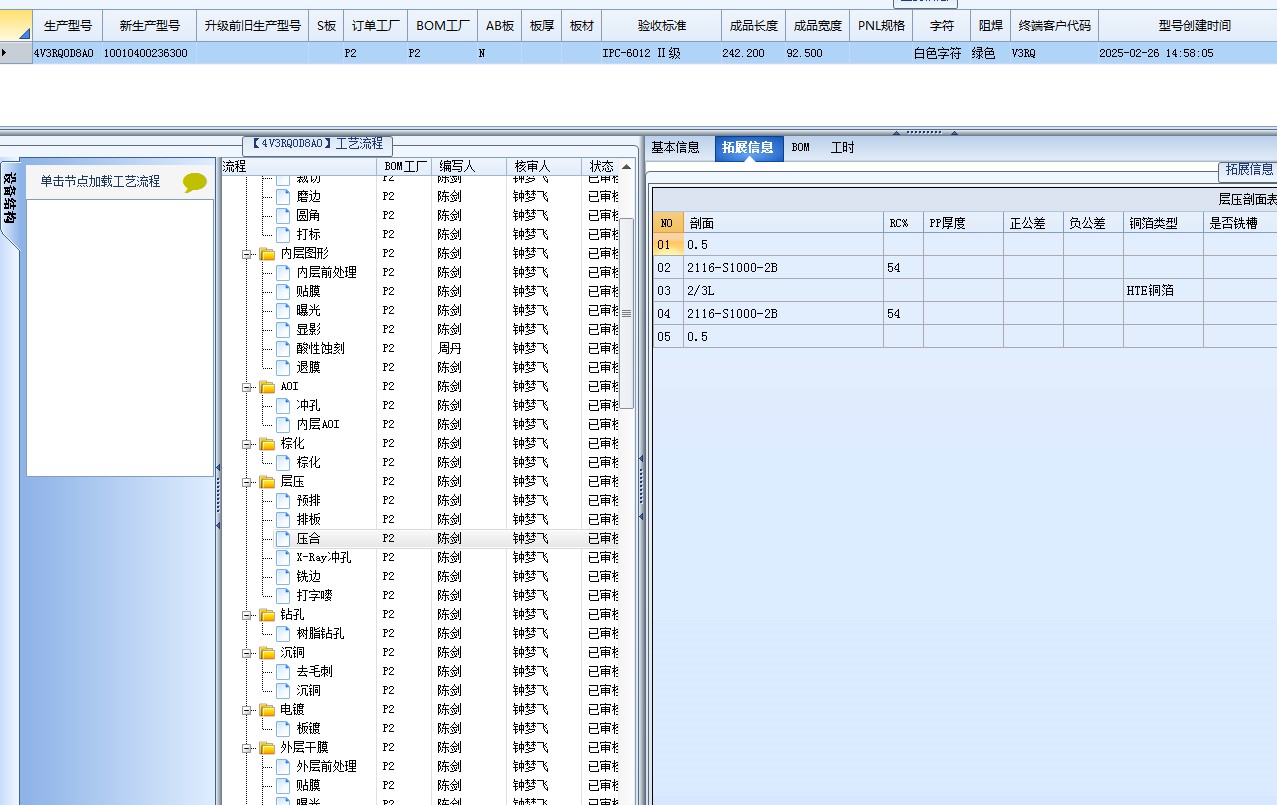Click the document icon of 酸性蚀刻
The image size is (1277, 805).
[x=283, y=348]
